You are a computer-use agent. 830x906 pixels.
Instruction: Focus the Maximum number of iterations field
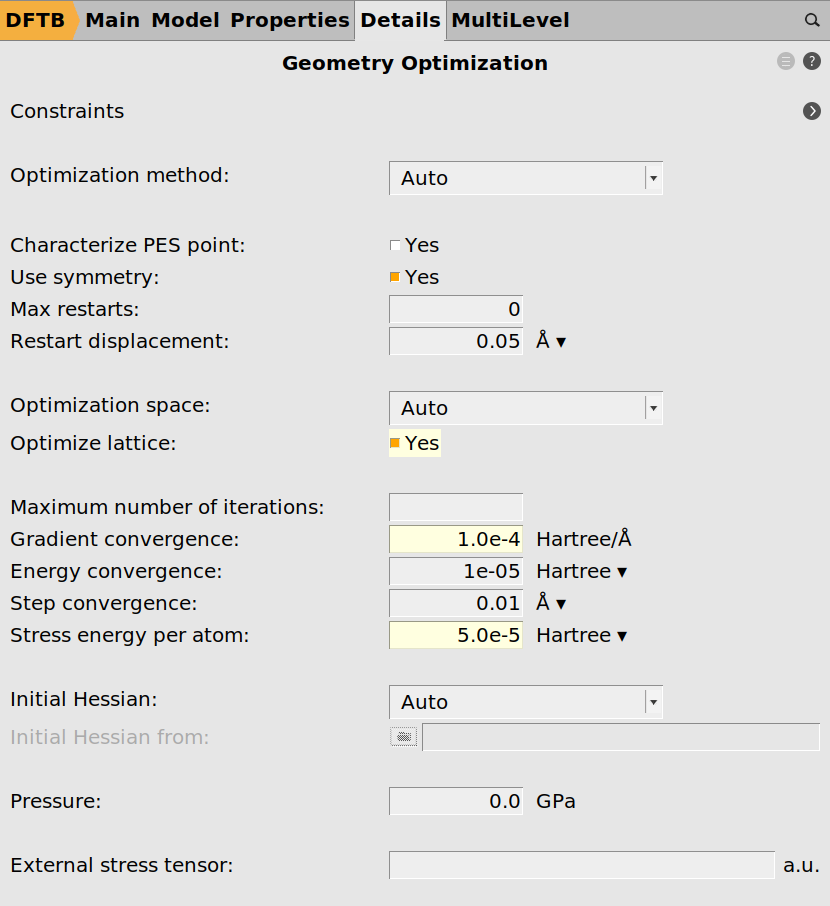tap(456, 507)
